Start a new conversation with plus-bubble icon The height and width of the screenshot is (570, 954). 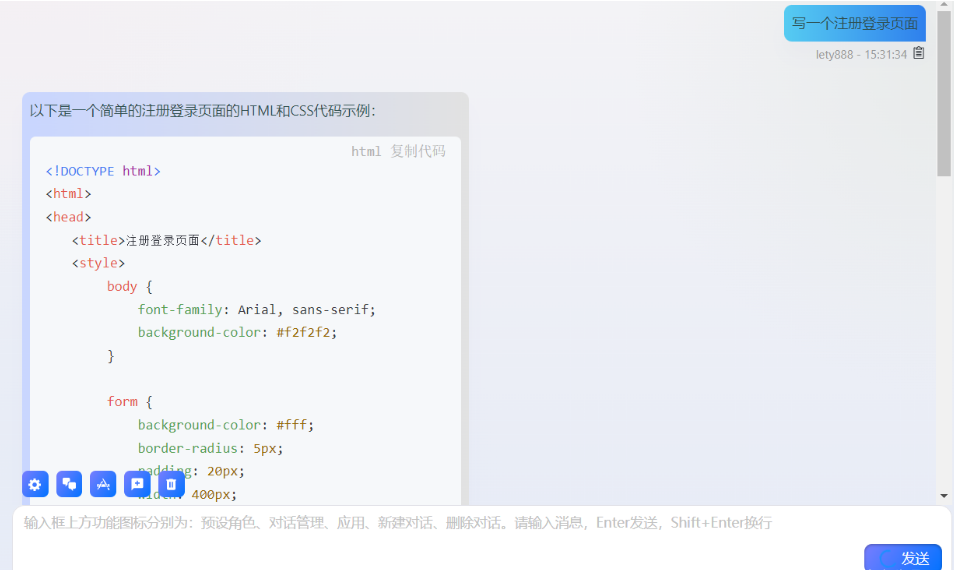point(137,485)
